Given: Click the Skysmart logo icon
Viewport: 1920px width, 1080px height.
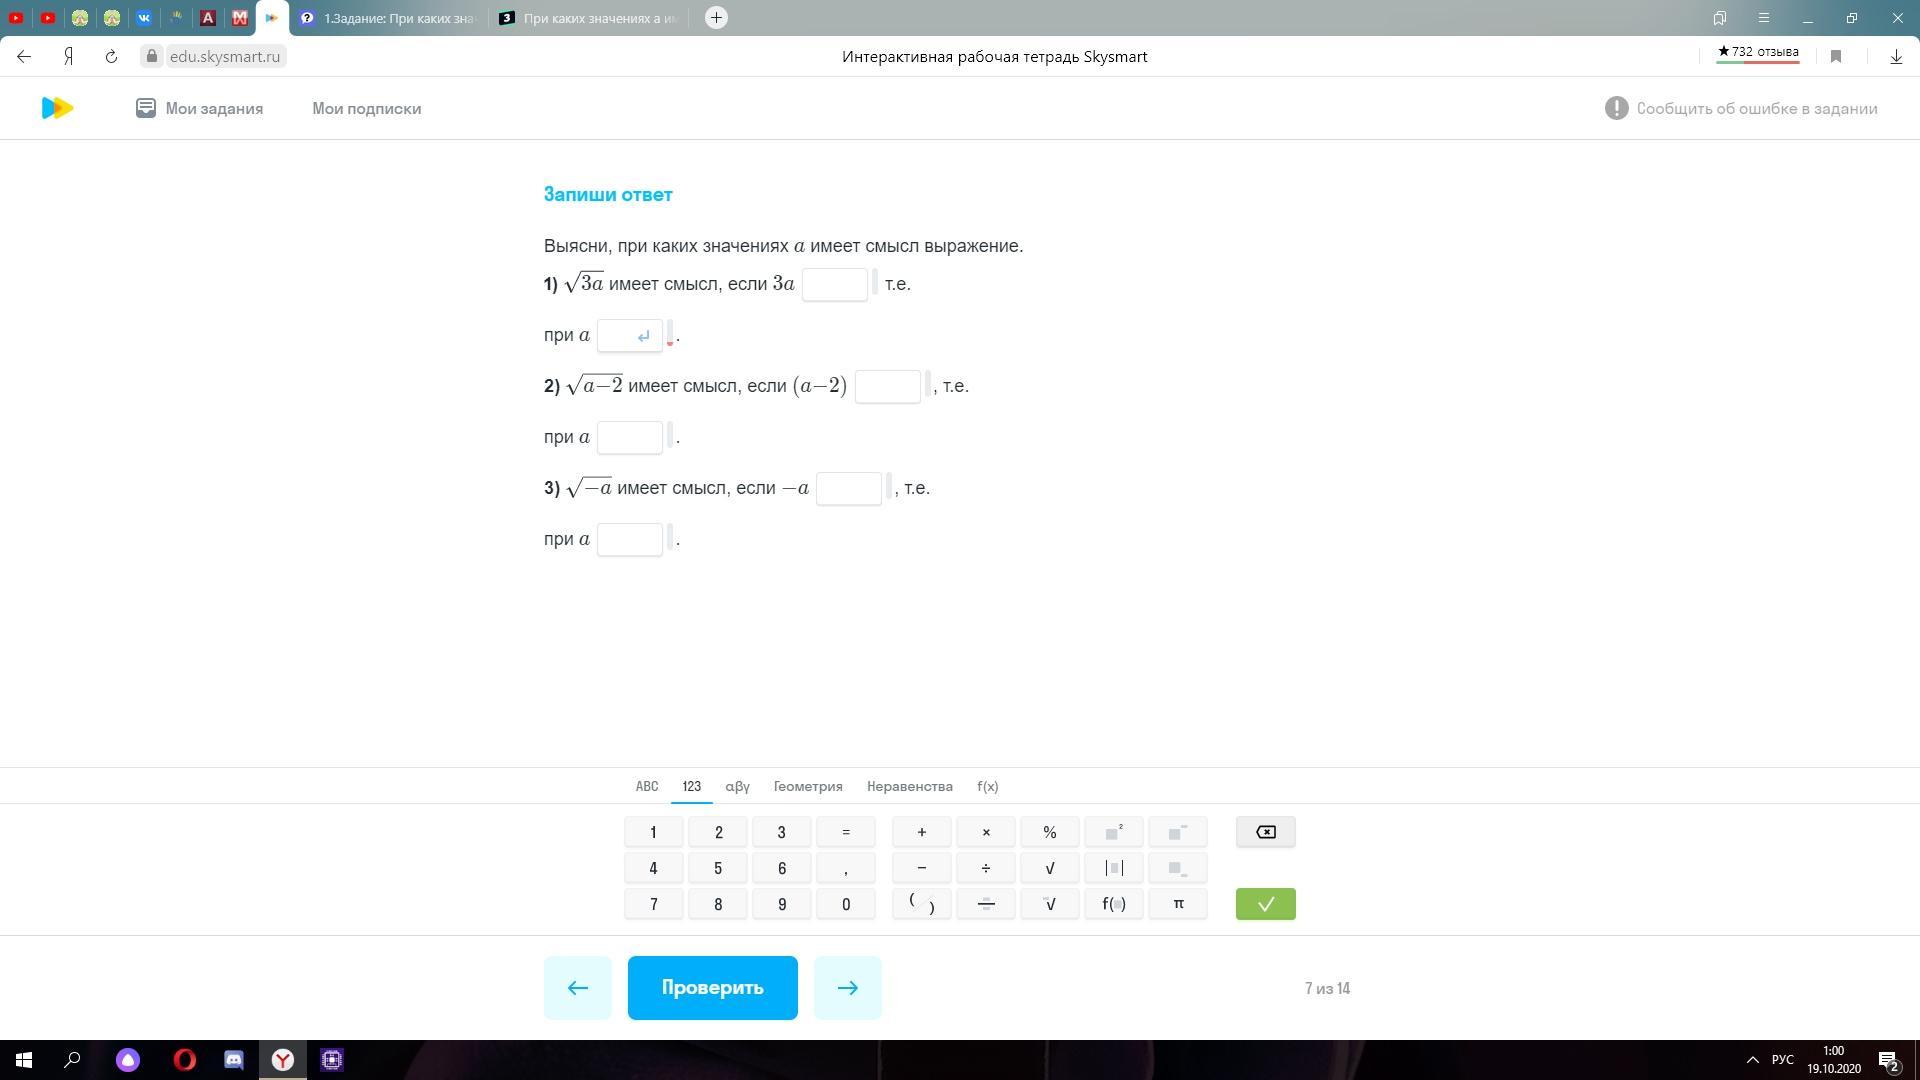Looking at the screenshot, I should (57, 108).
